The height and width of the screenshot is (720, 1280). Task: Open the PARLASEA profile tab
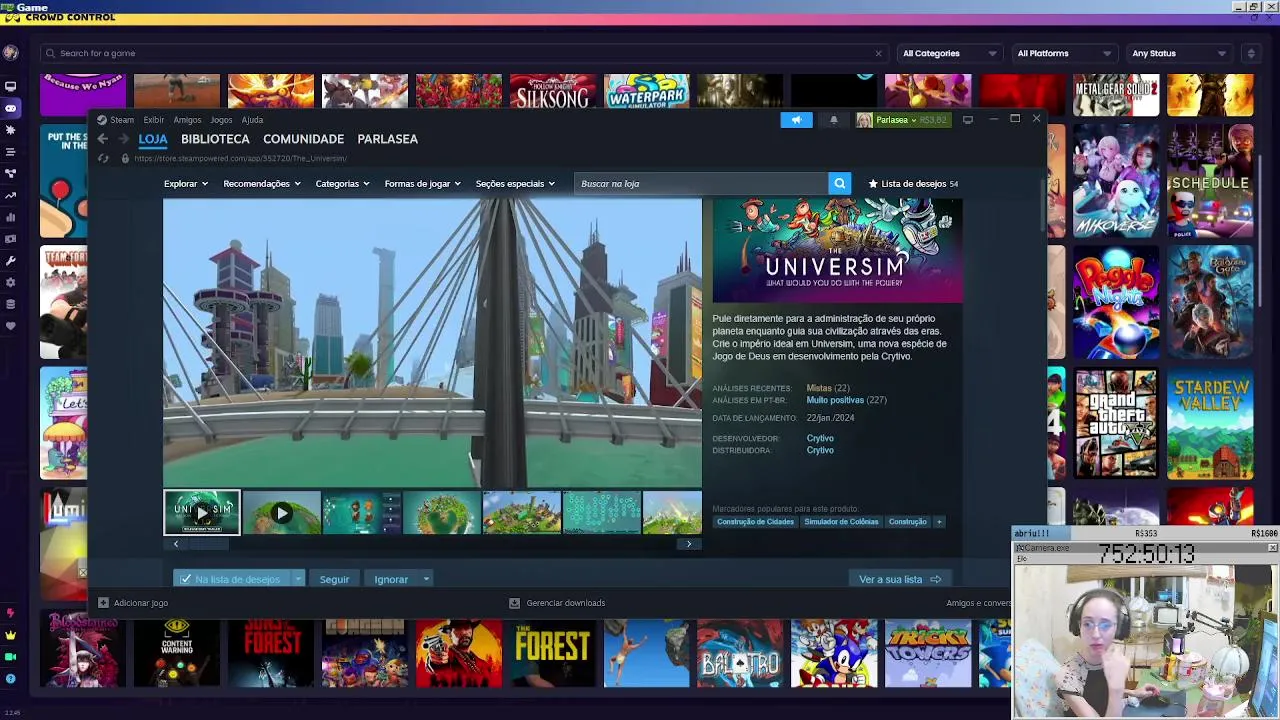click(387, 139)
